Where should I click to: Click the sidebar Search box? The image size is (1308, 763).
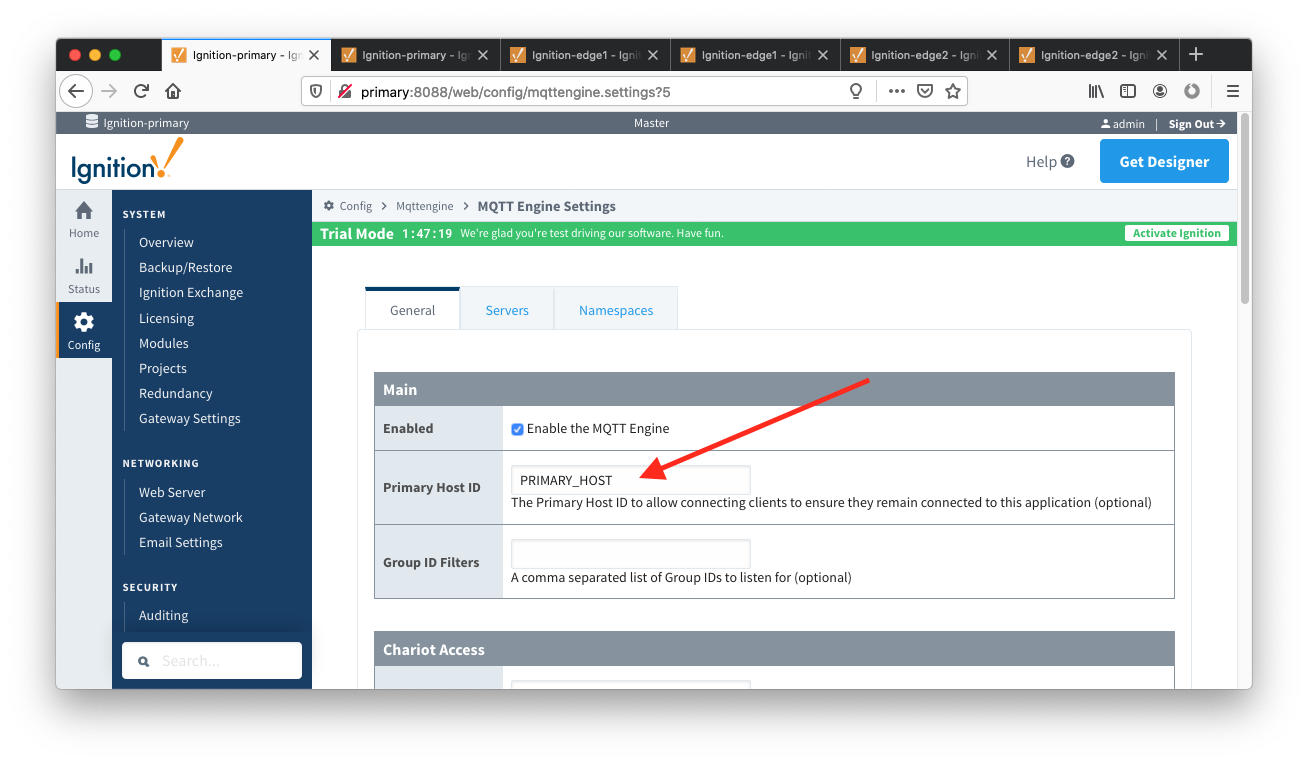click(x=212, y=661)
